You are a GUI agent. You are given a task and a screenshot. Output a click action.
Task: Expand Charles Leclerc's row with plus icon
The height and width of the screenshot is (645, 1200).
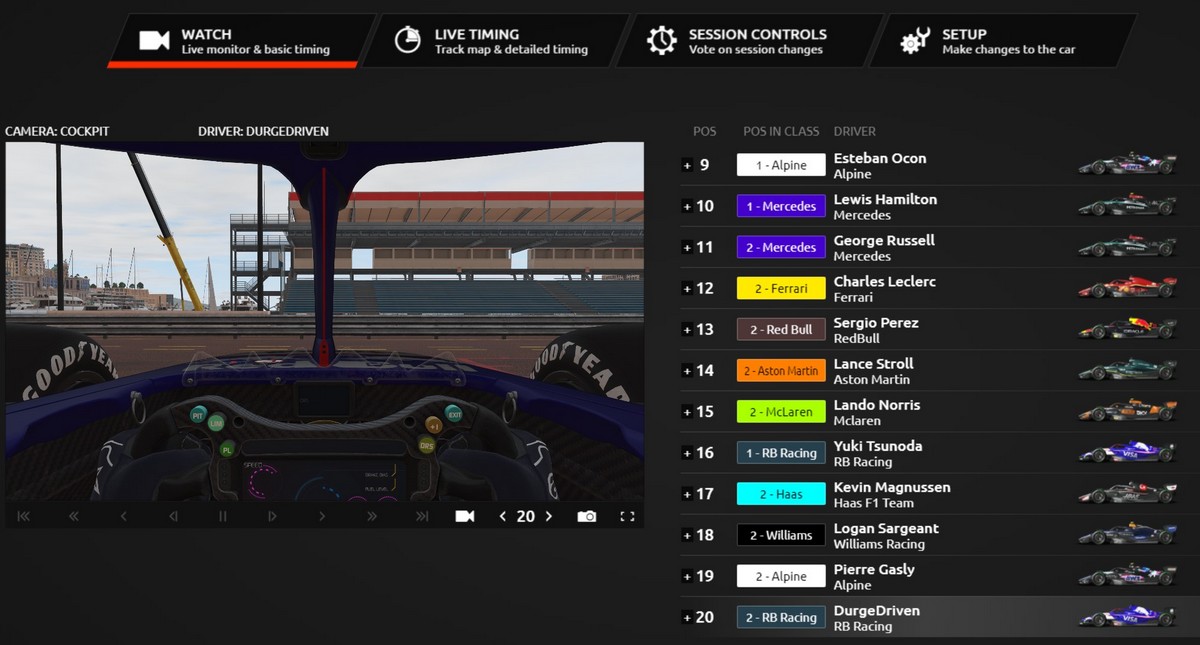tap(687, 288)
